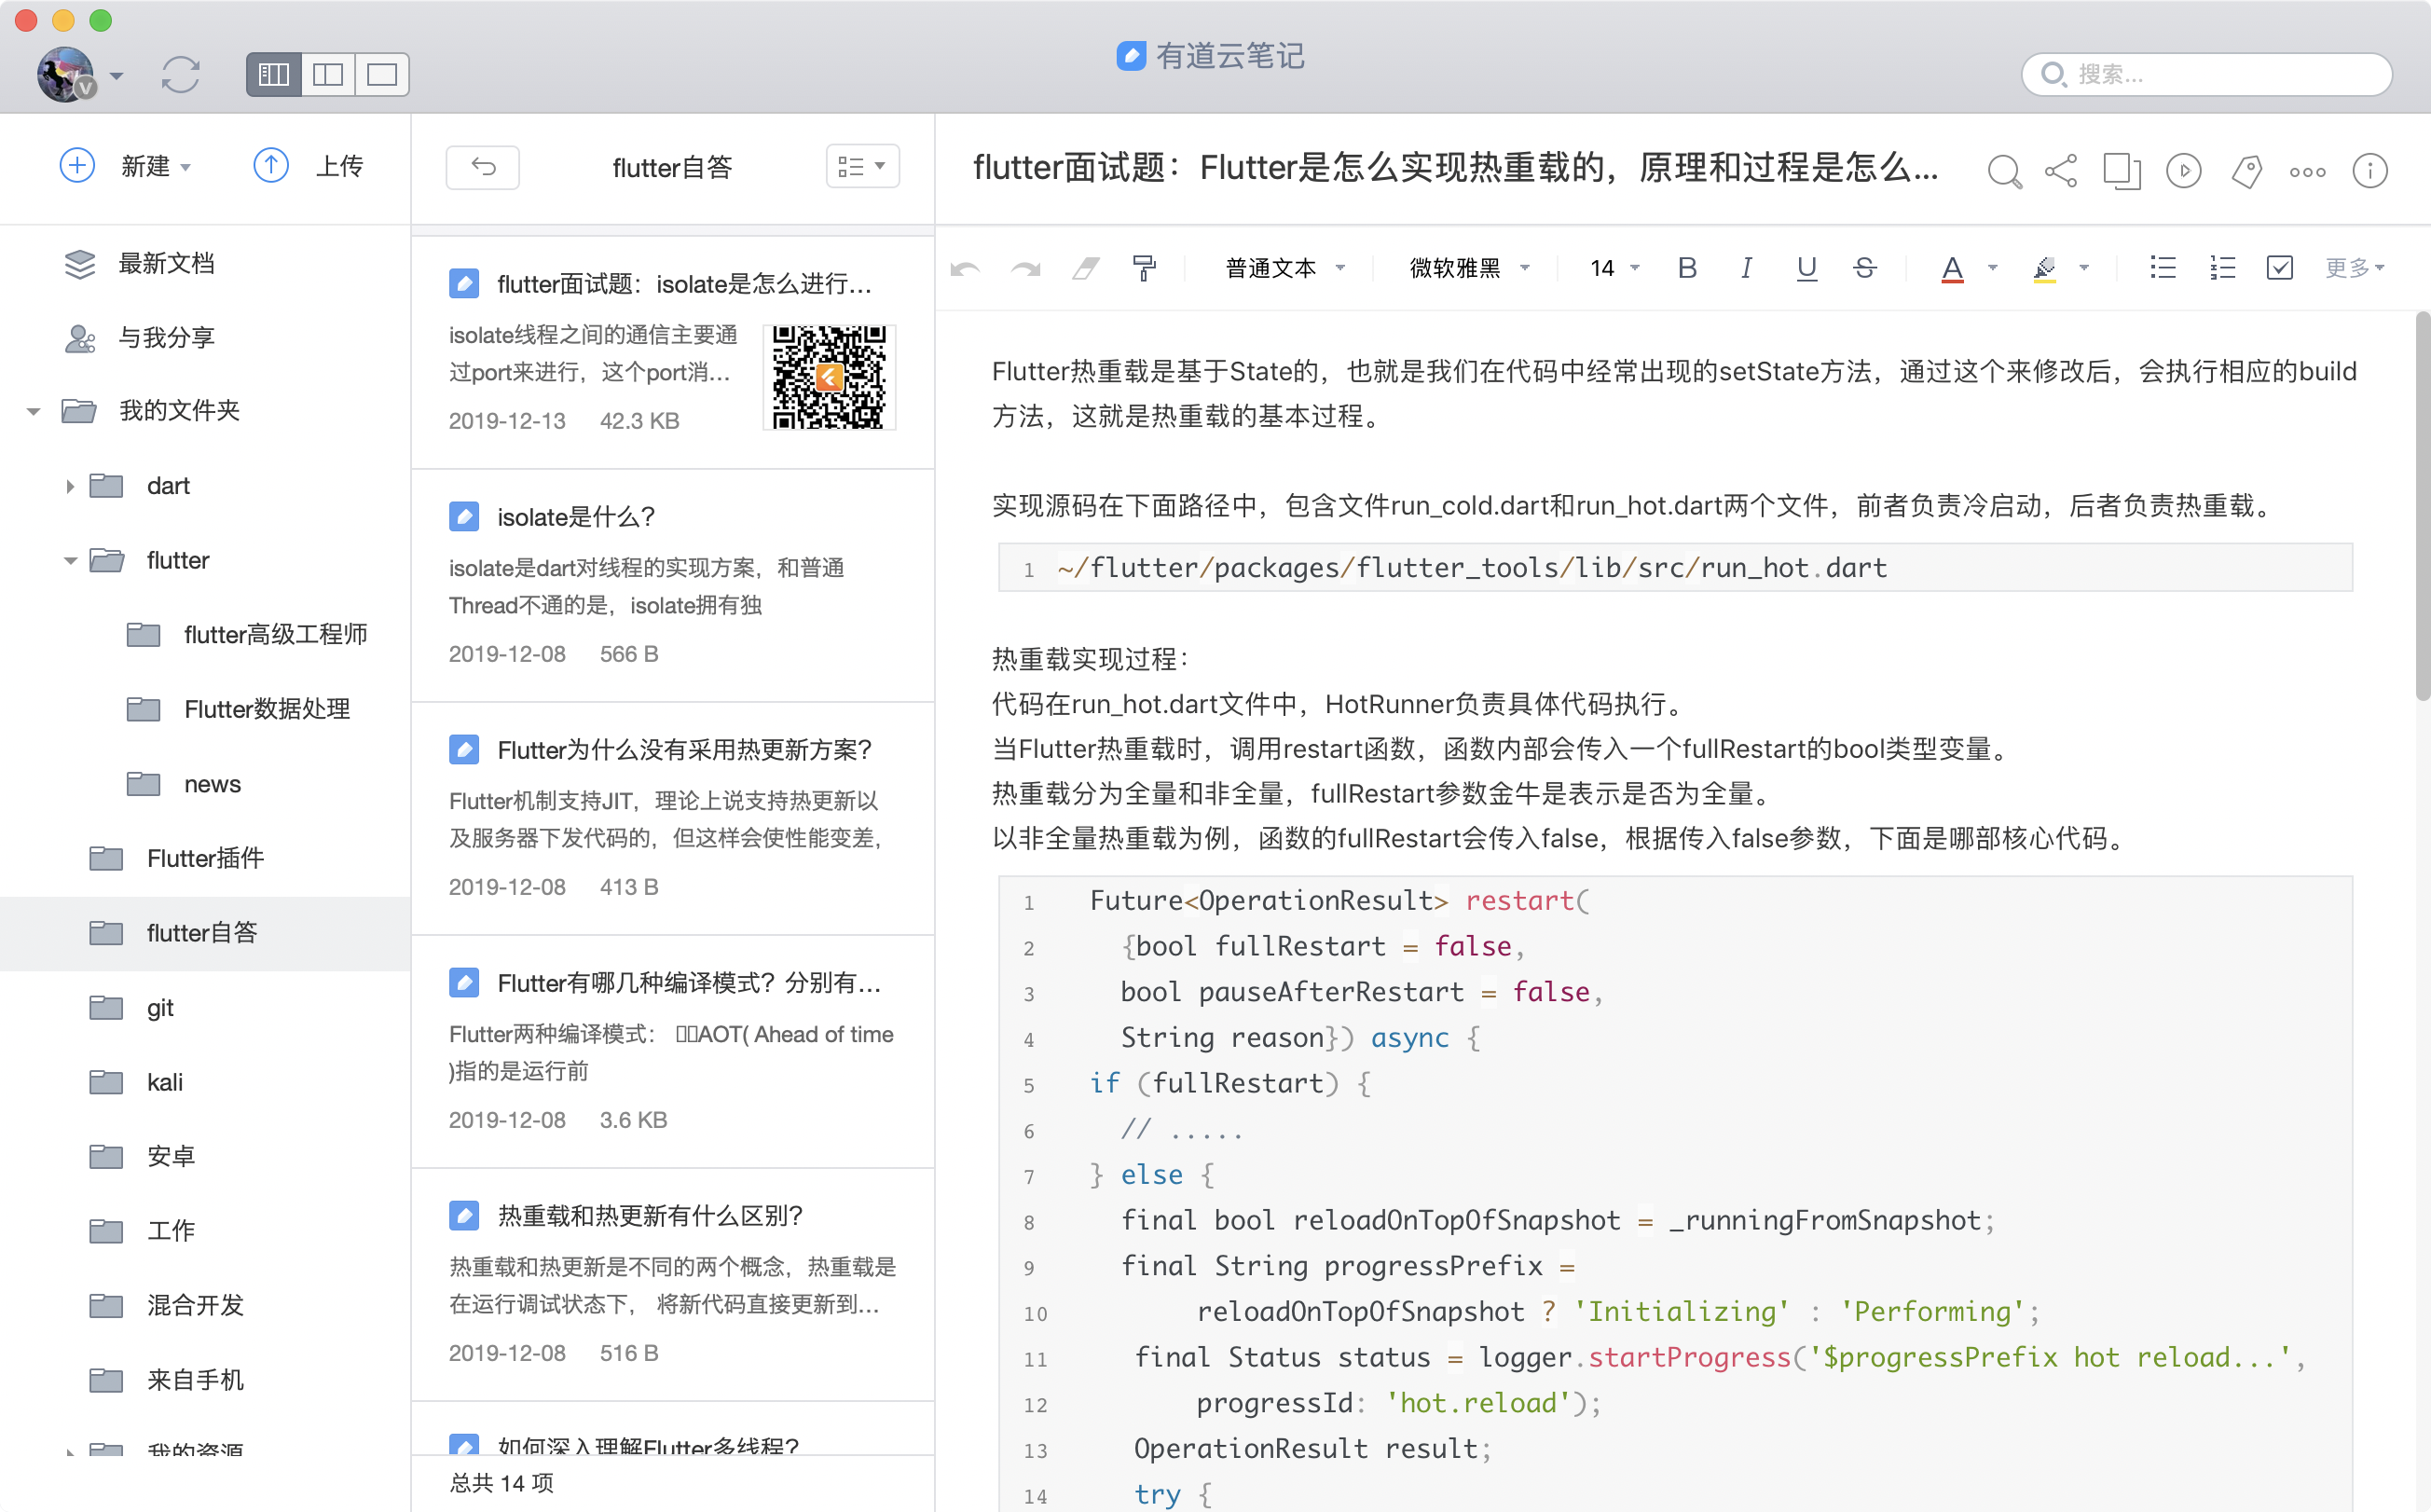Collapse the 我的文件夹 folder tree

(33, 411)
